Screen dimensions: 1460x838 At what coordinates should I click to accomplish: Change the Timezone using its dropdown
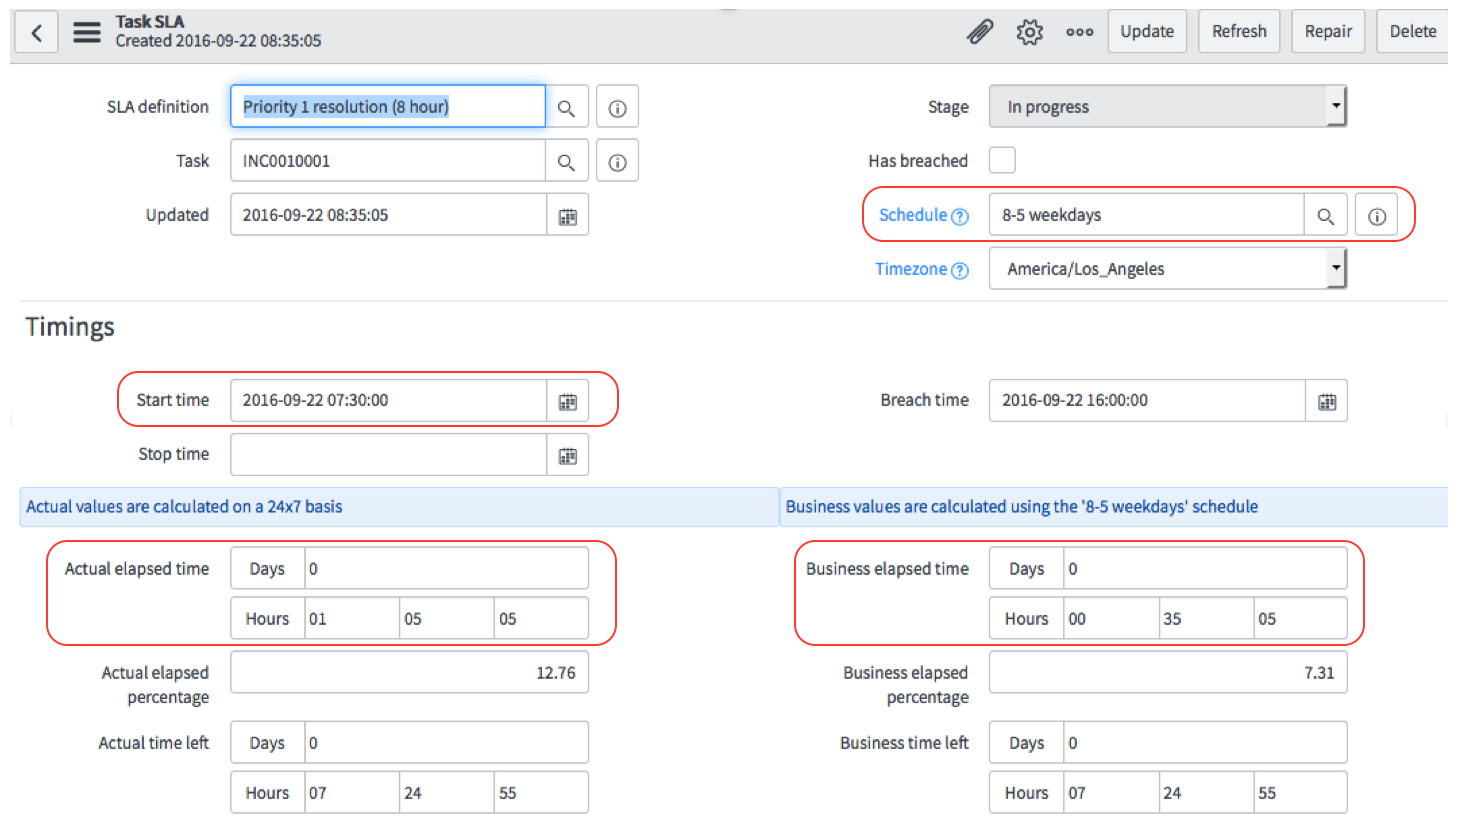pyautogui.click(x=1337, y=268)
